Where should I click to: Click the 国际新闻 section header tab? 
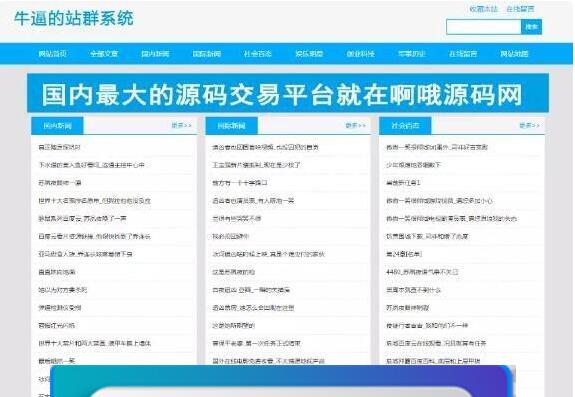[231, 126]
